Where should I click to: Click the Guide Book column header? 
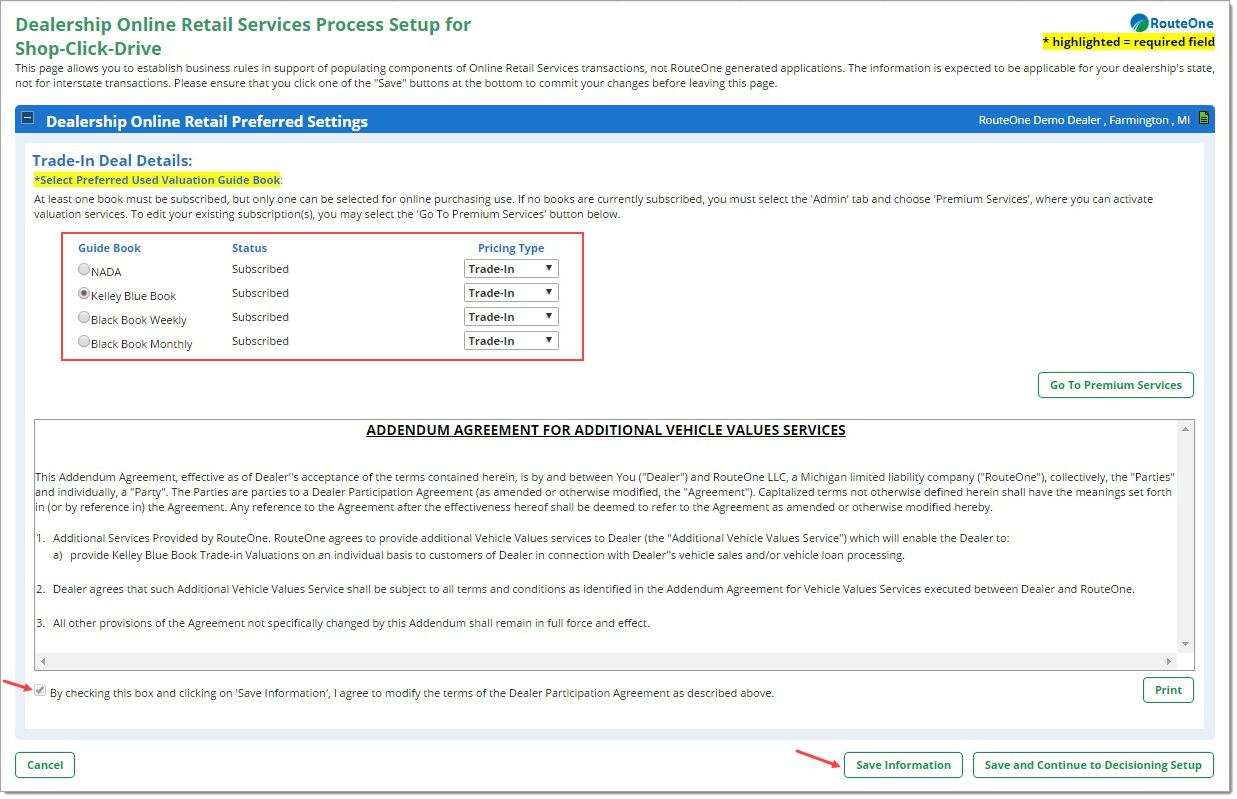tap(109, 248)
